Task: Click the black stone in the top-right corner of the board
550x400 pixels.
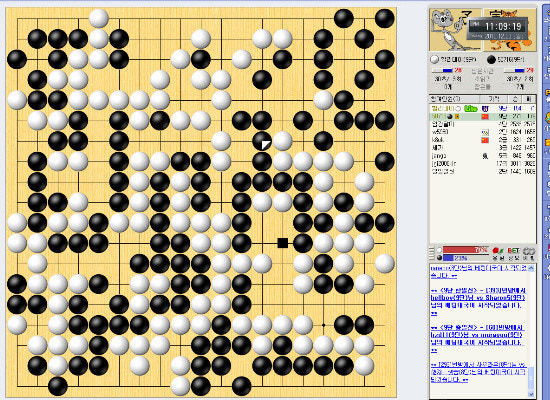Action: pyautogui.click(x=384, y=19)
